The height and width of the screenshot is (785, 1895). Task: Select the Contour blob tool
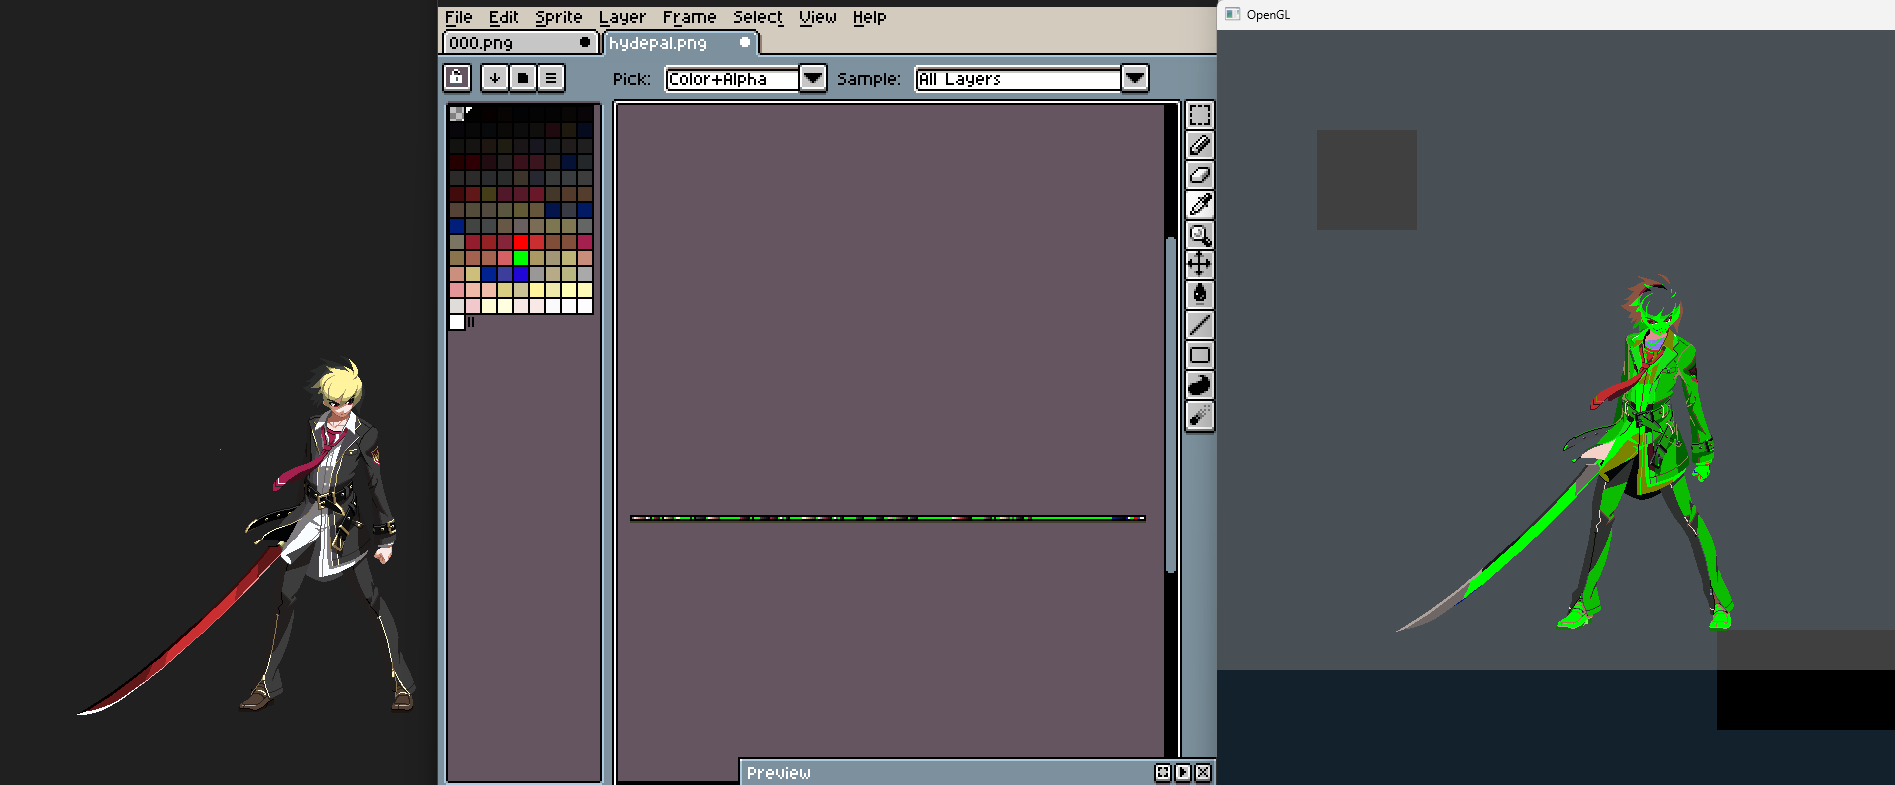[x=1200, y=385]
